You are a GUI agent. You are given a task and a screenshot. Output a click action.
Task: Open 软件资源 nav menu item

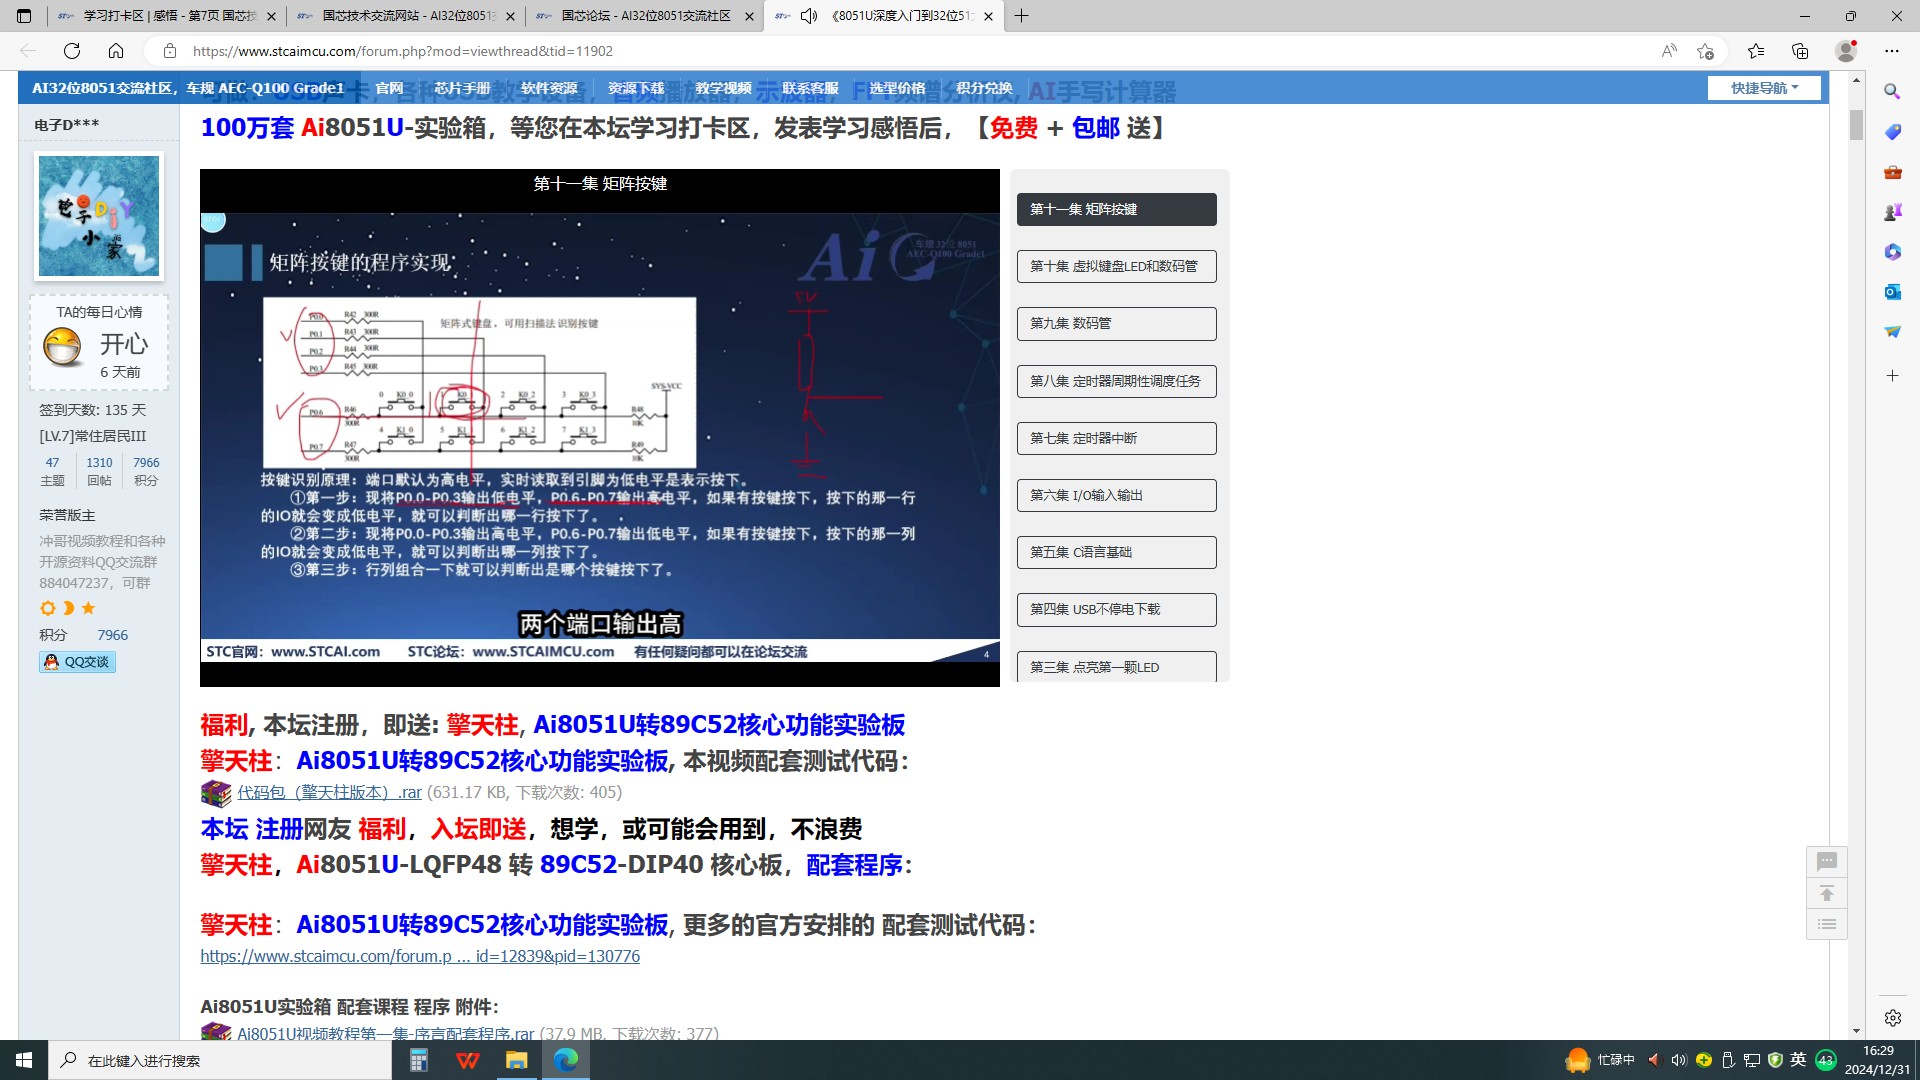tap(549, 88)
